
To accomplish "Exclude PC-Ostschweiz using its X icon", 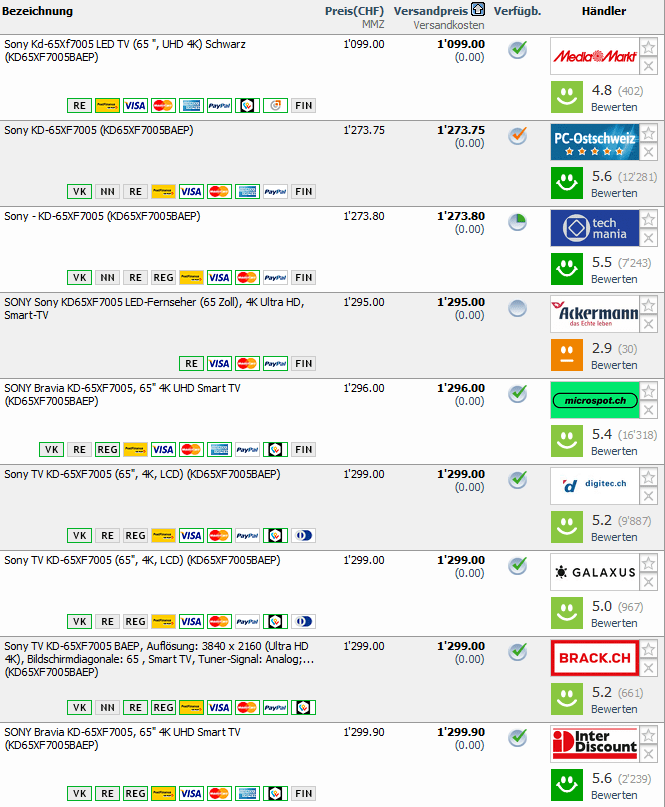I will pos(649,152).
